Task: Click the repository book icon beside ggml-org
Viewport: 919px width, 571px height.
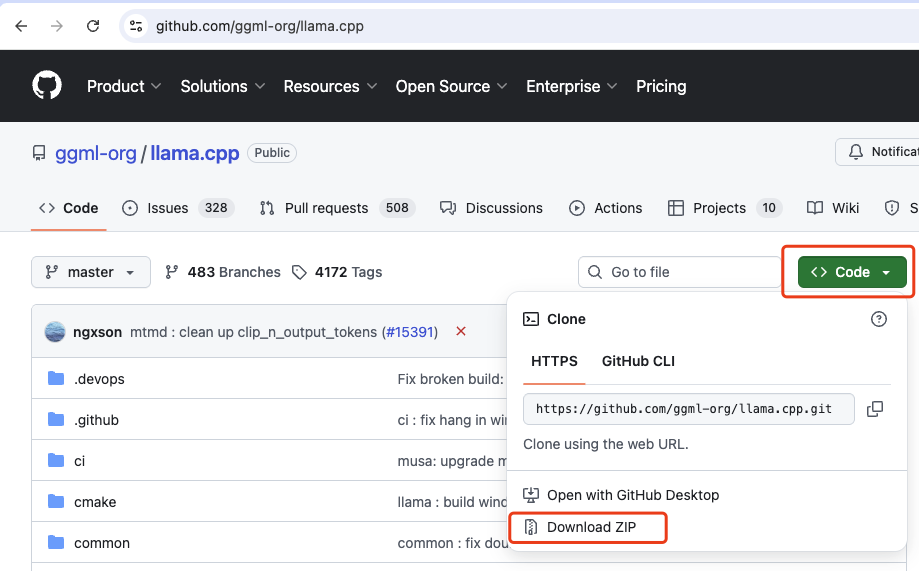Action: point(39,153)
